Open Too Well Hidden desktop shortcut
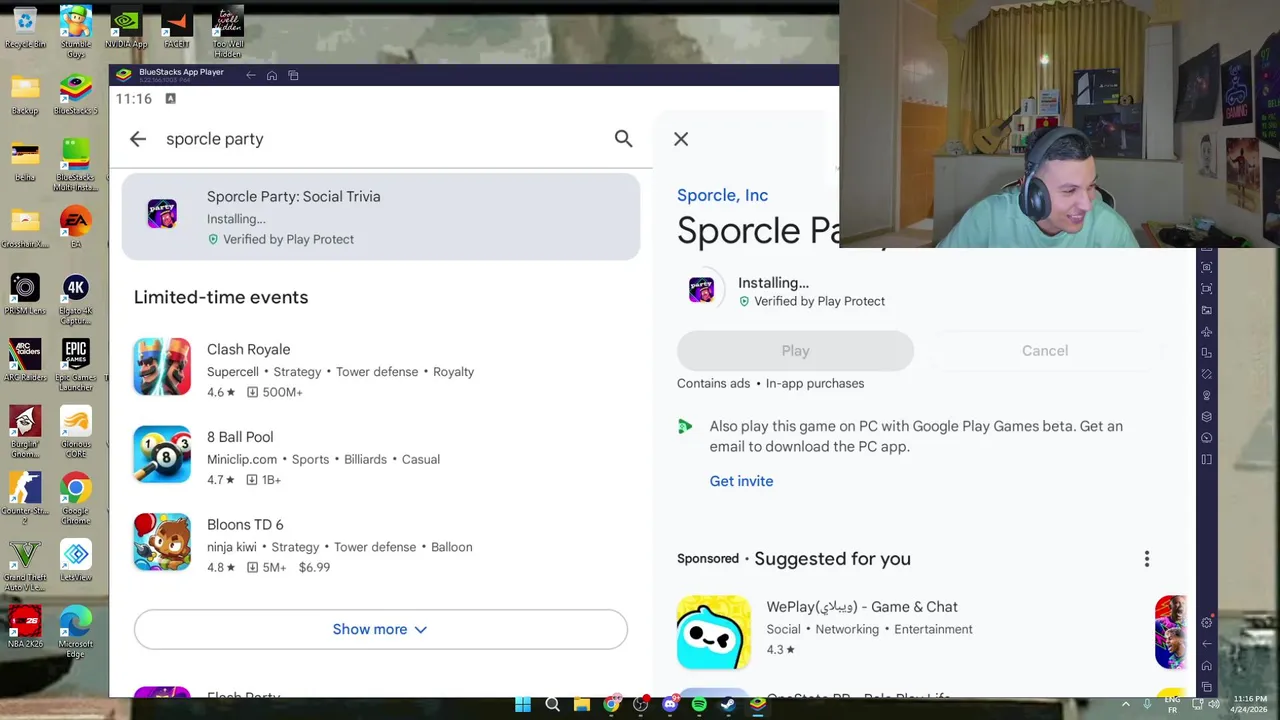The height and width of the screenshot is (720, 1280). pyautogui.click(x=228, y=32)
